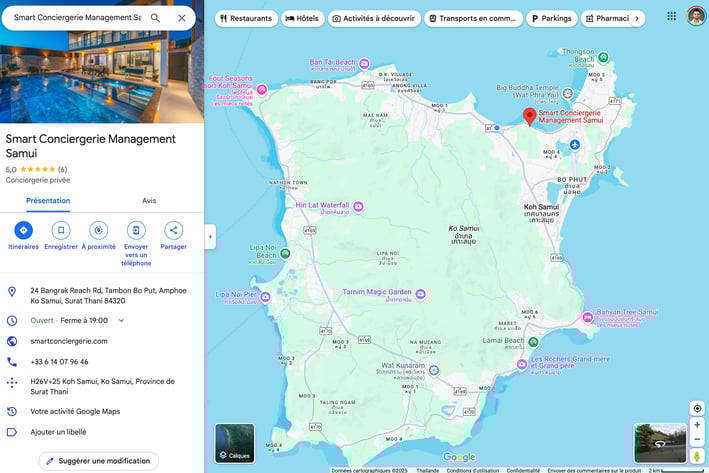Click the phone handset icon

12,362
